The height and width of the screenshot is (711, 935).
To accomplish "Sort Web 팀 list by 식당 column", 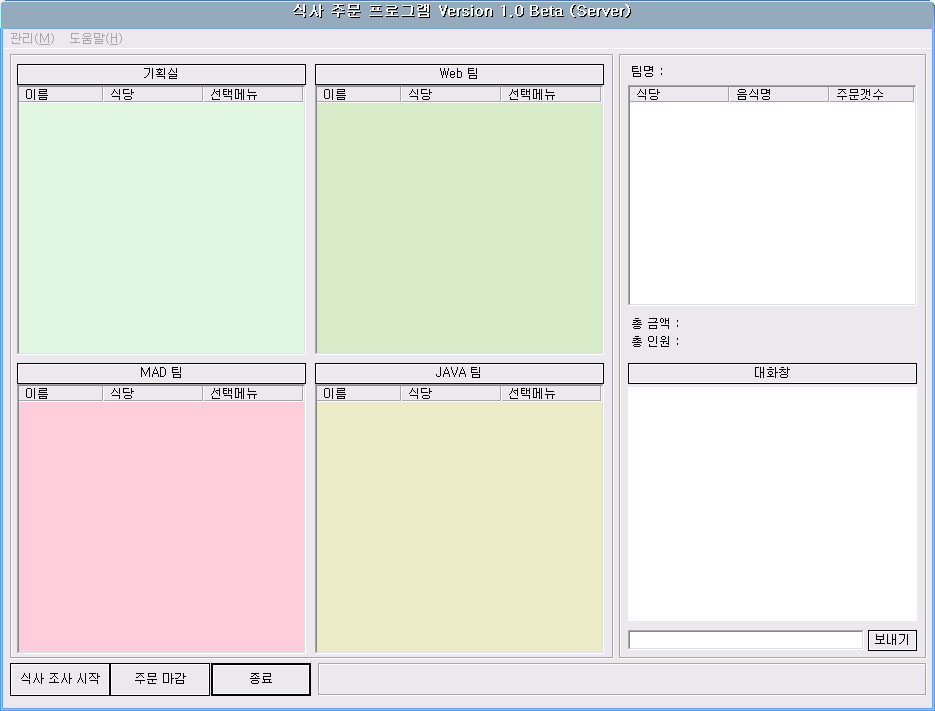I will 451,94.
